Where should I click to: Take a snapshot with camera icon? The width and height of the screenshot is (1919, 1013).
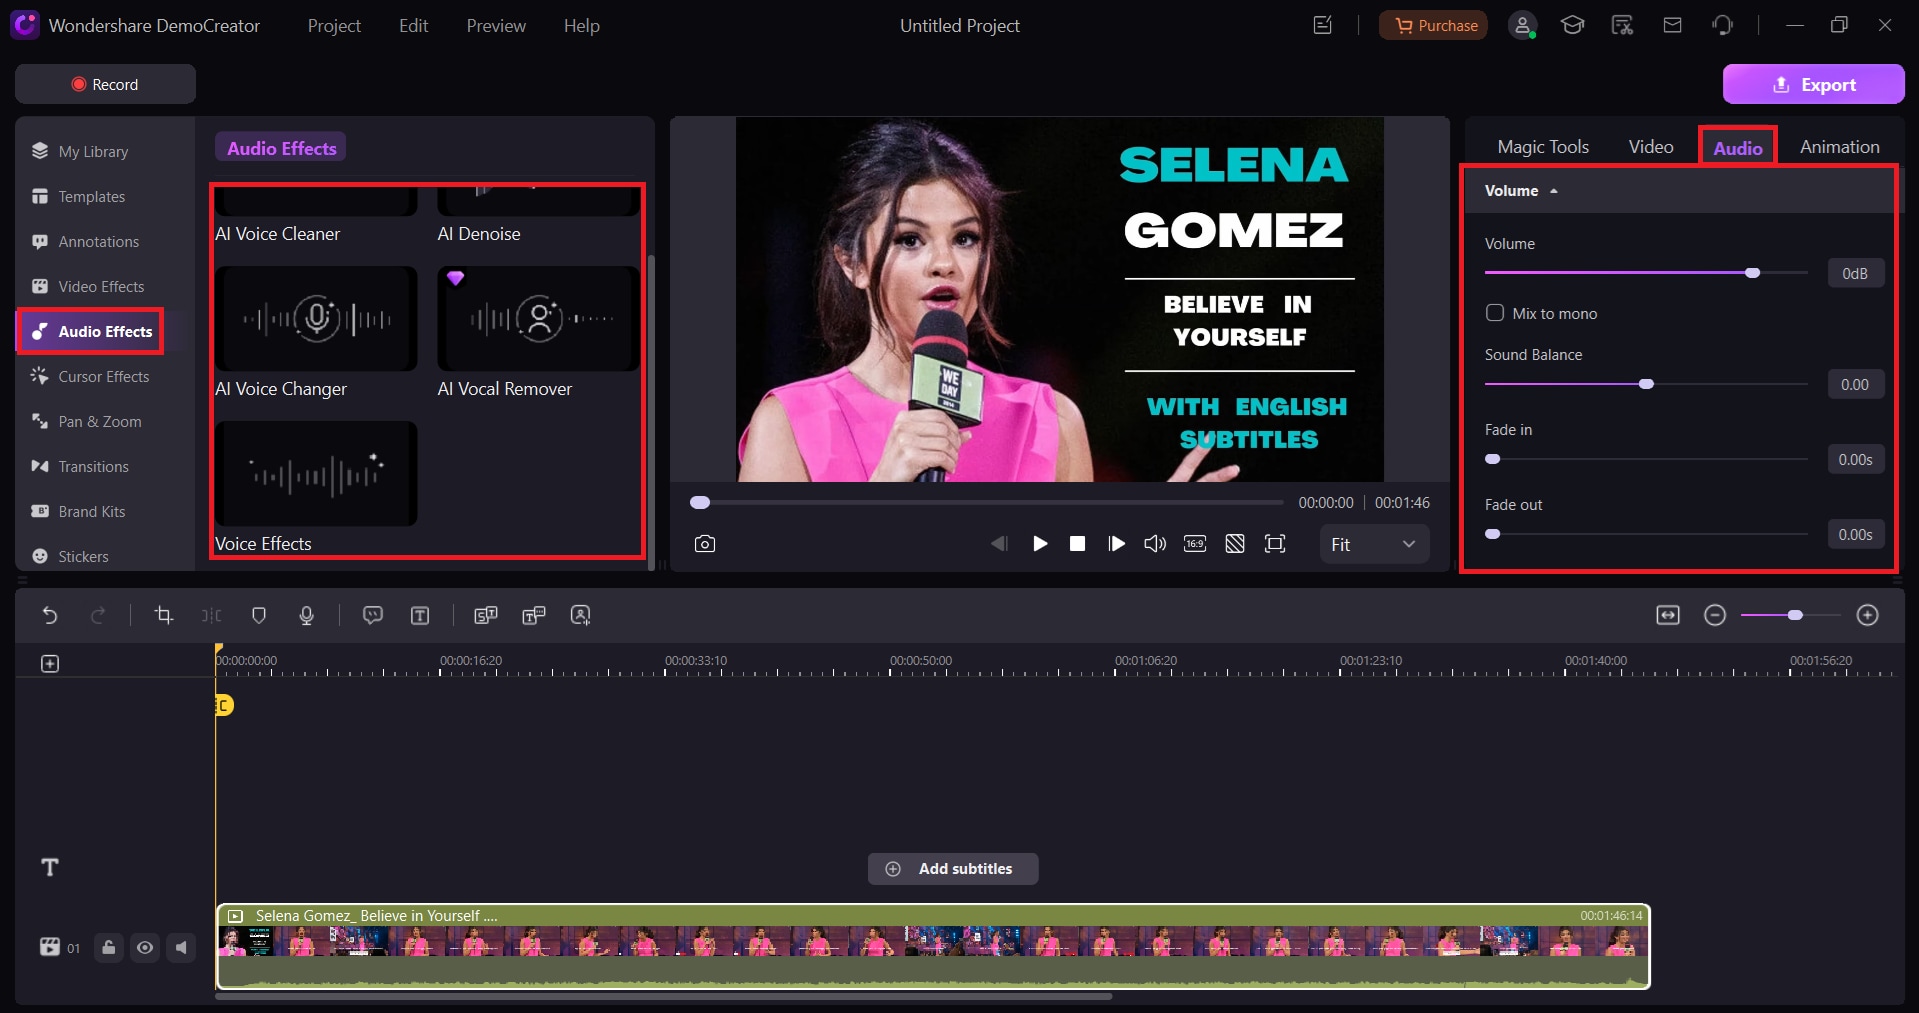click(705, 544)
